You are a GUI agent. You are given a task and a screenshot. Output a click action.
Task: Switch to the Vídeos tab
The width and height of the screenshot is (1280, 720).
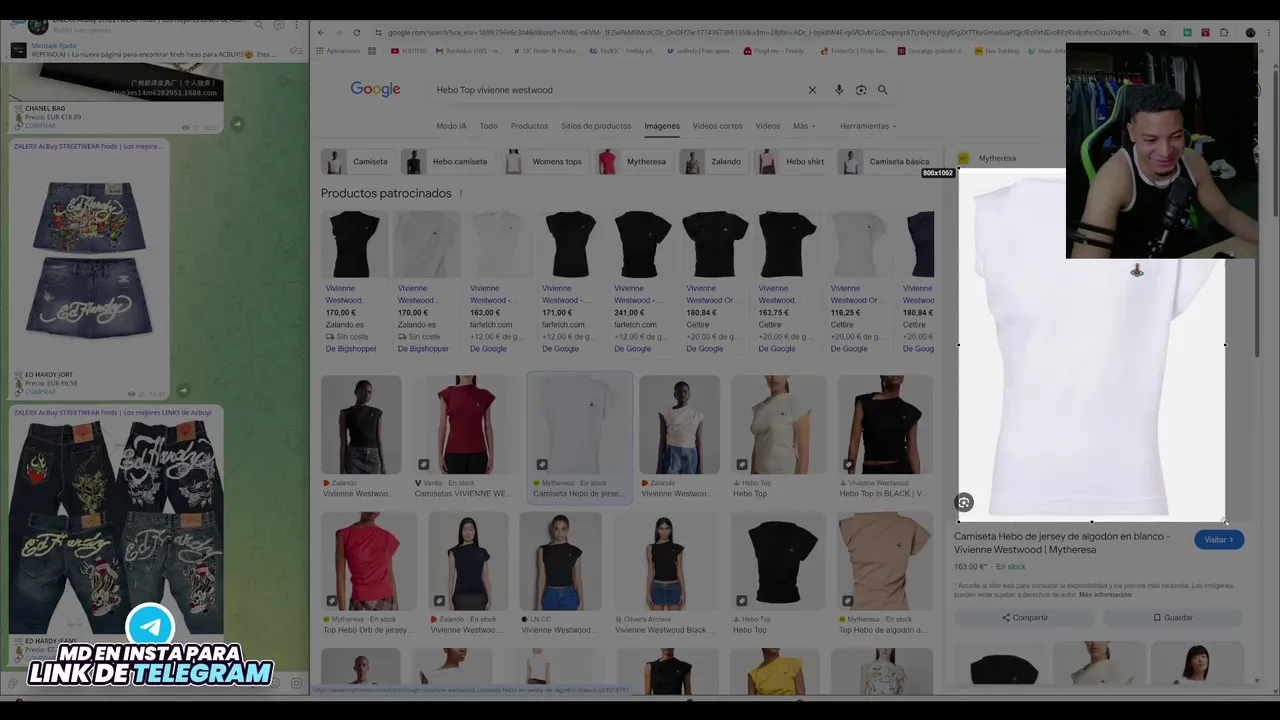point(767,126)
